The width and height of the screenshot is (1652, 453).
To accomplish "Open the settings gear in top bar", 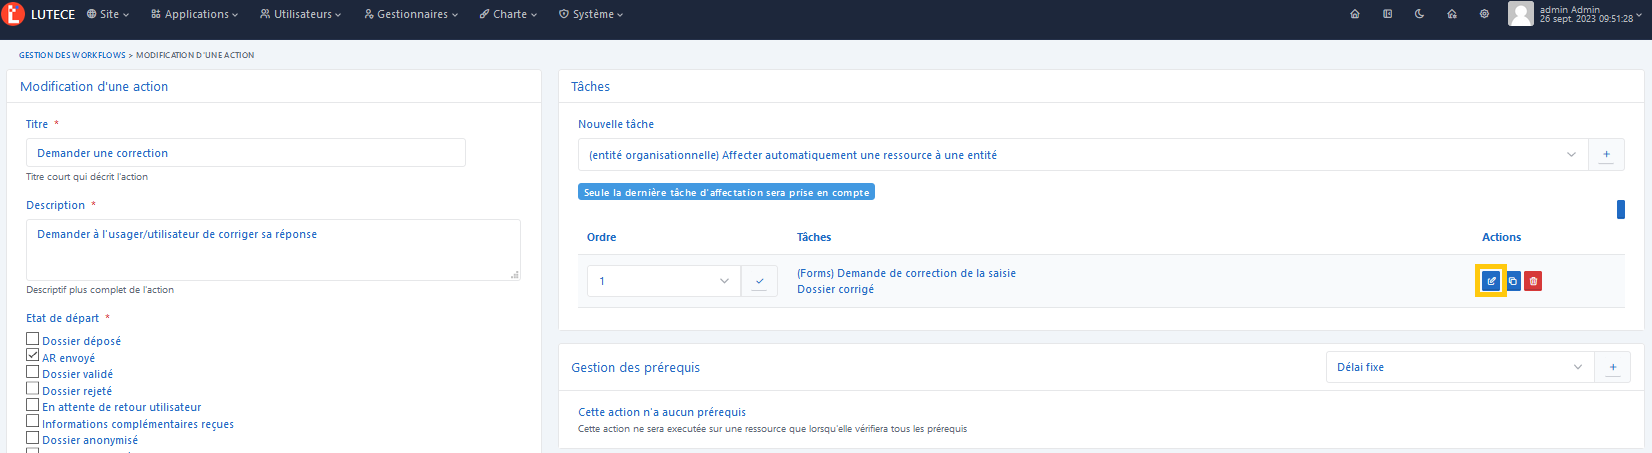I will click(1484, 14).
